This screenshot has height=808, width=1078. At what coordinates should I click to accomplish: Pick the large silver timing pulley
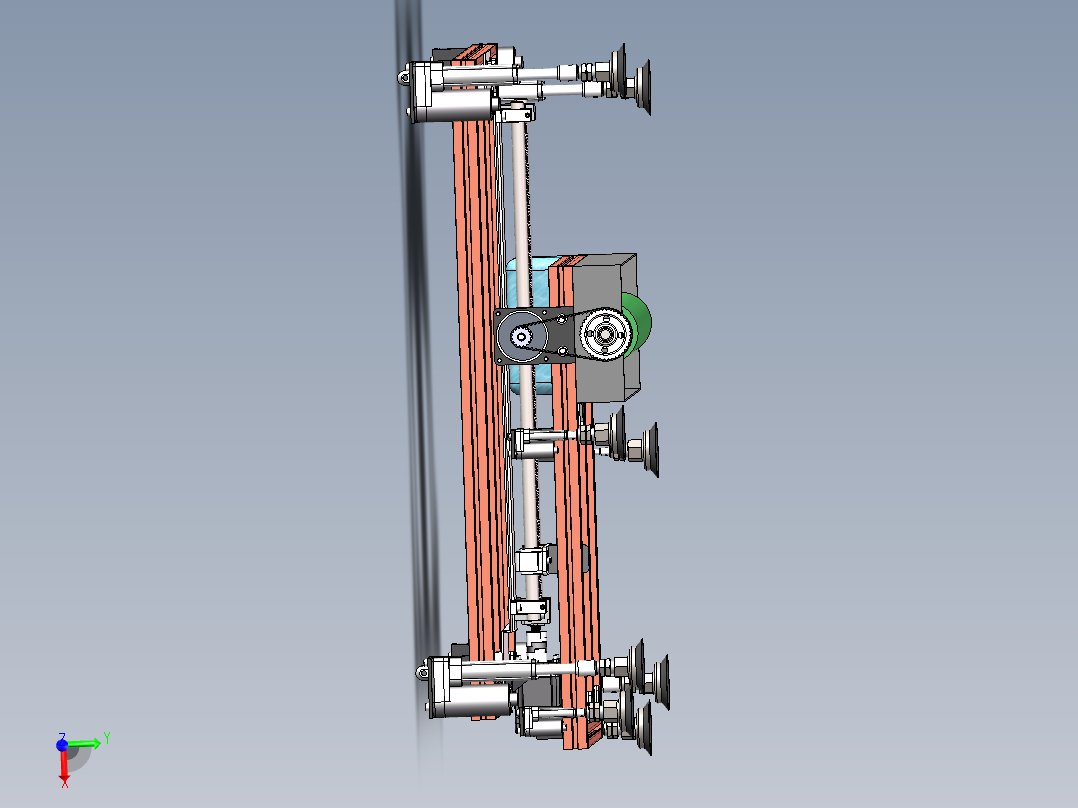click(x=606, y=334)
